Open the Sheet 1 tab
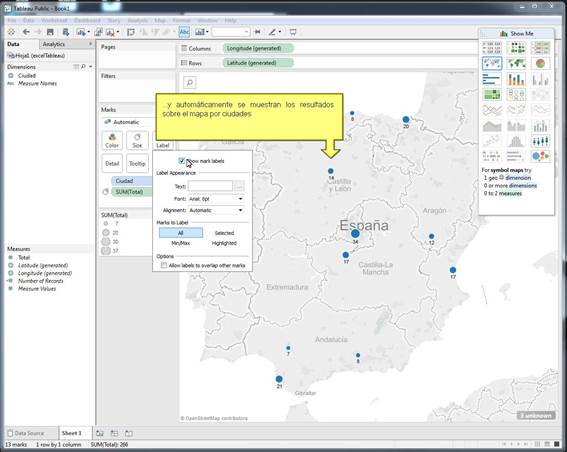The width and height of the screenshot is (567, 452). [x=72, y=433]
